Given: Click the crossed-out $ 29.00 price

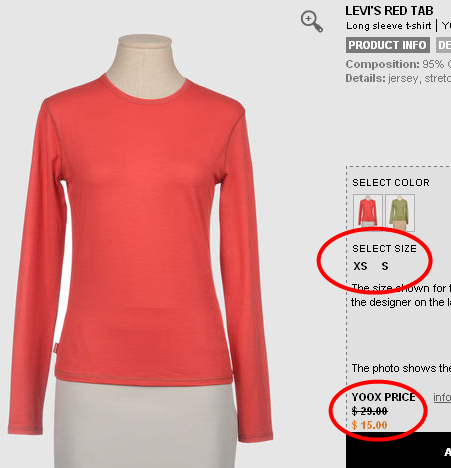Looking at the screenshot, I should [369, 411].
